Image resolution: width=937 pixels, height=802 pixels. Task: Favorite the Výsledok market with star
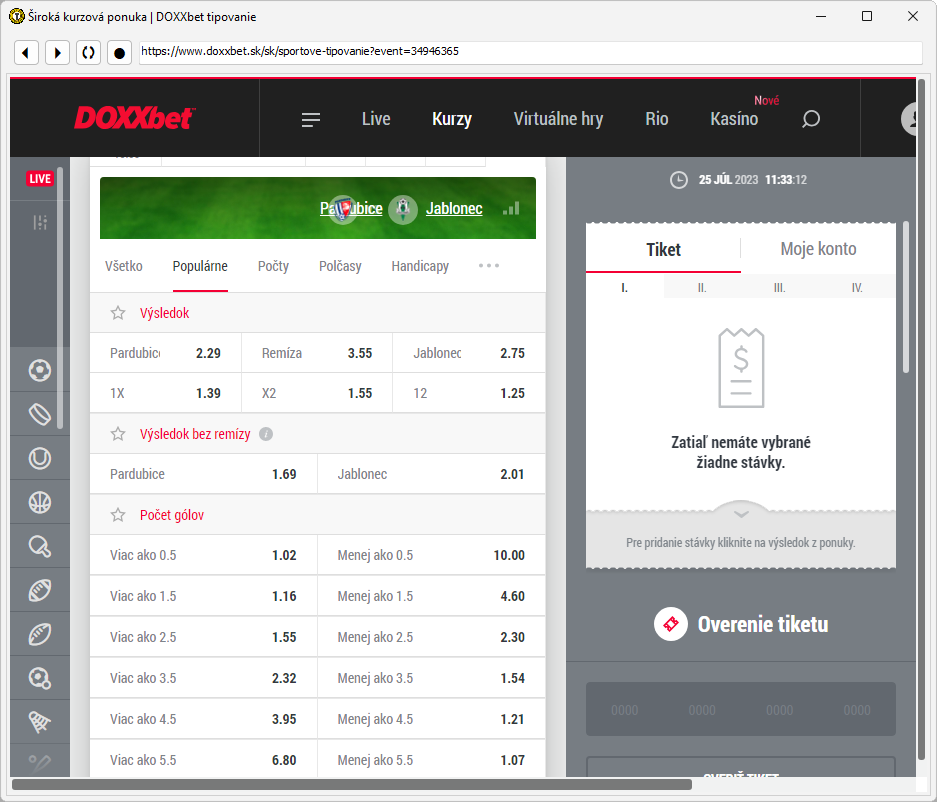pos(118,313)
